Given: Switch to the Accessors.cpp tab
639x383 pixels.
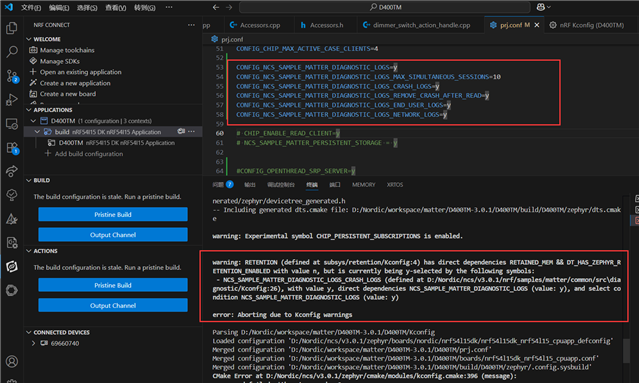Looking at the screenshot, I should 260,25.
